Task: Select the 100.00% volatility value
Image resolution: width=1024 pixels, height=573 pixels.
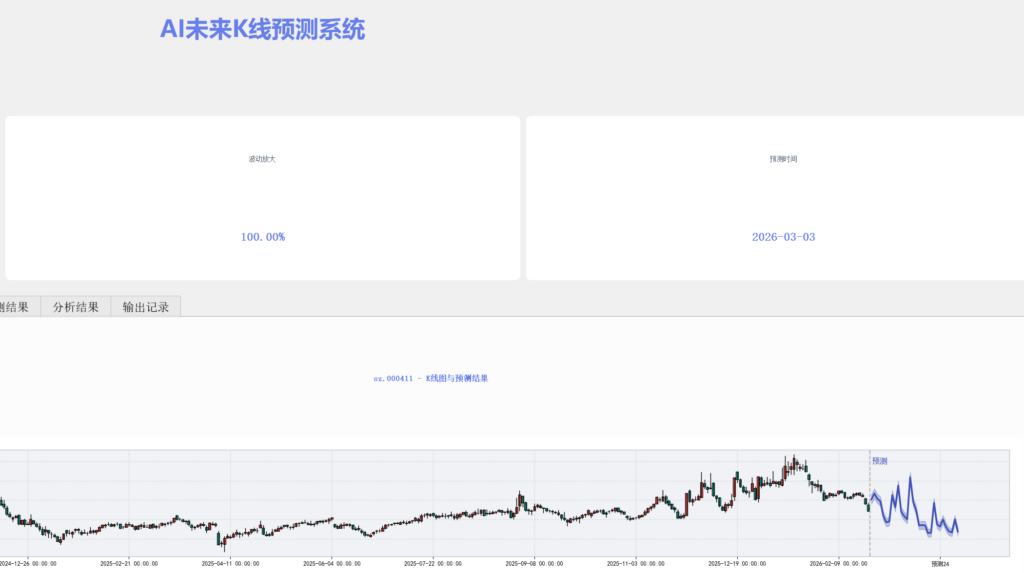Action: coord(262,237)
